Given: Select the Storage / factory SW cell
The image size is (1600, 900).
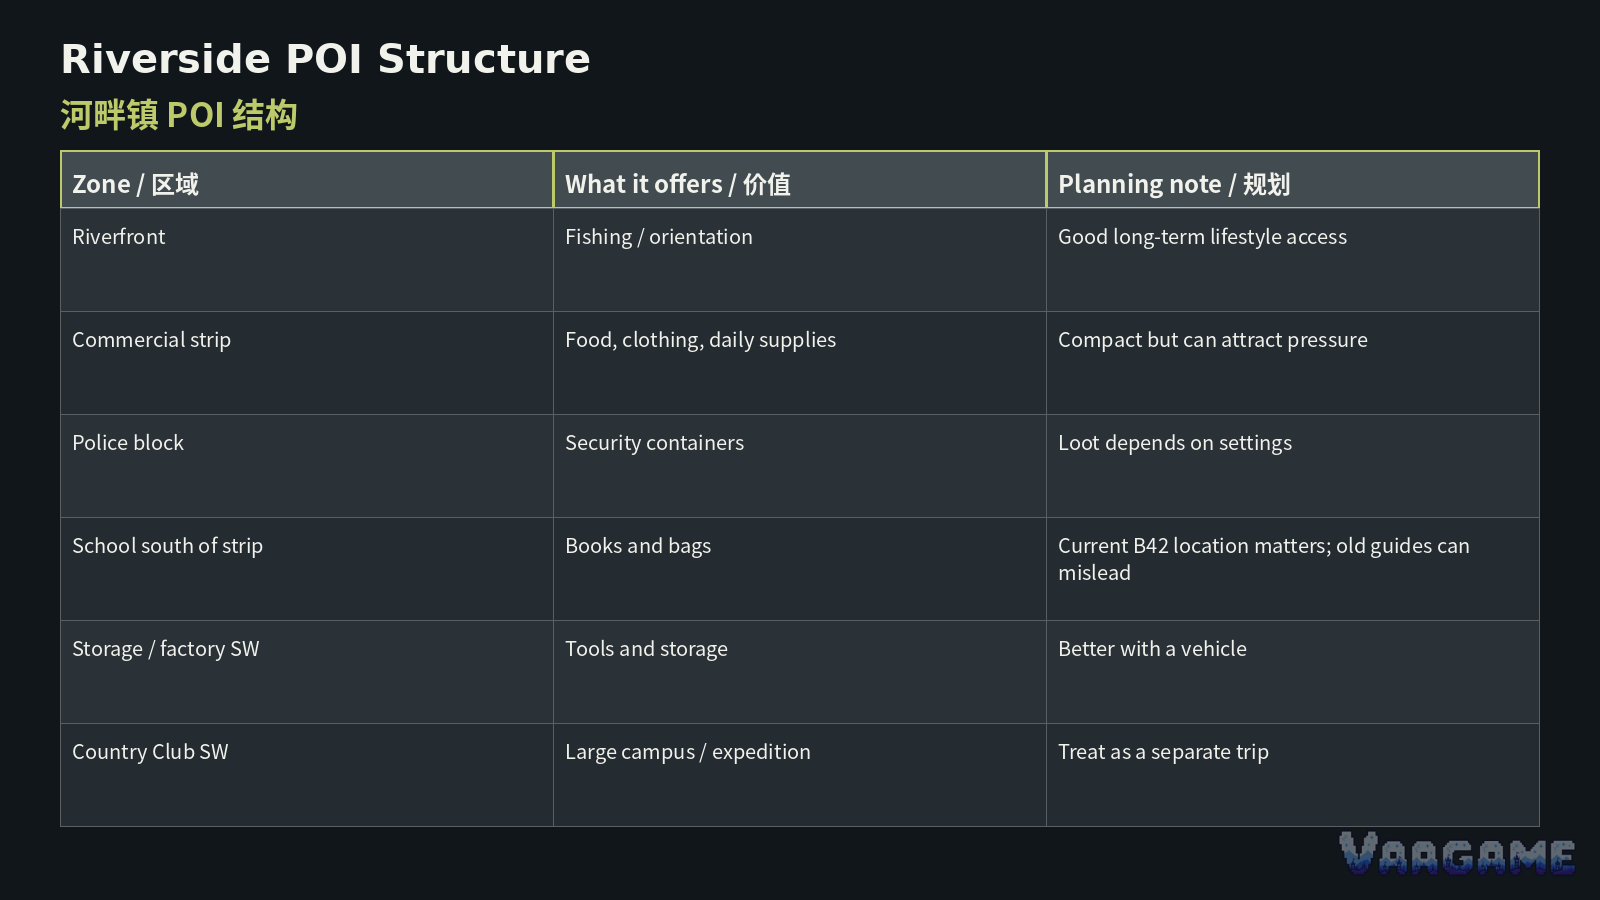Looking at the screenshot, I should (x=307, y=672).
